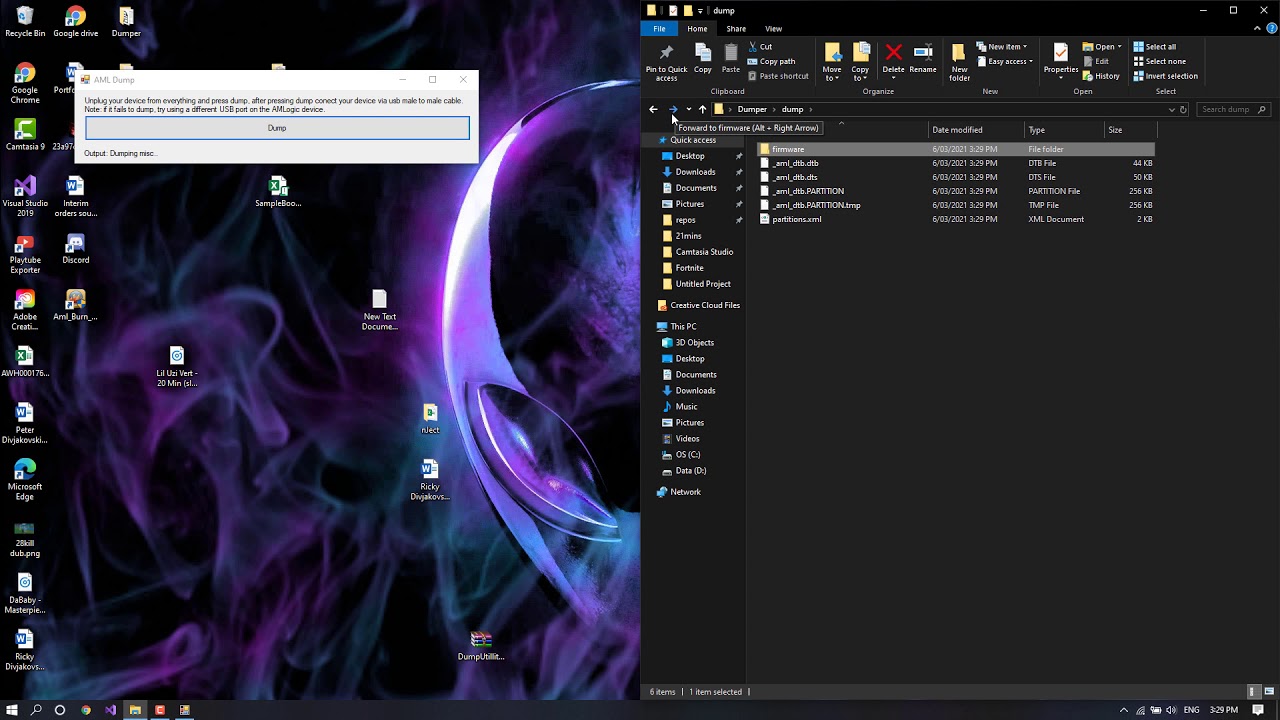Collapse the Explorer ribbon chevron
1280x720 pixels.
pyautogui.click(x=1255, y=29)
